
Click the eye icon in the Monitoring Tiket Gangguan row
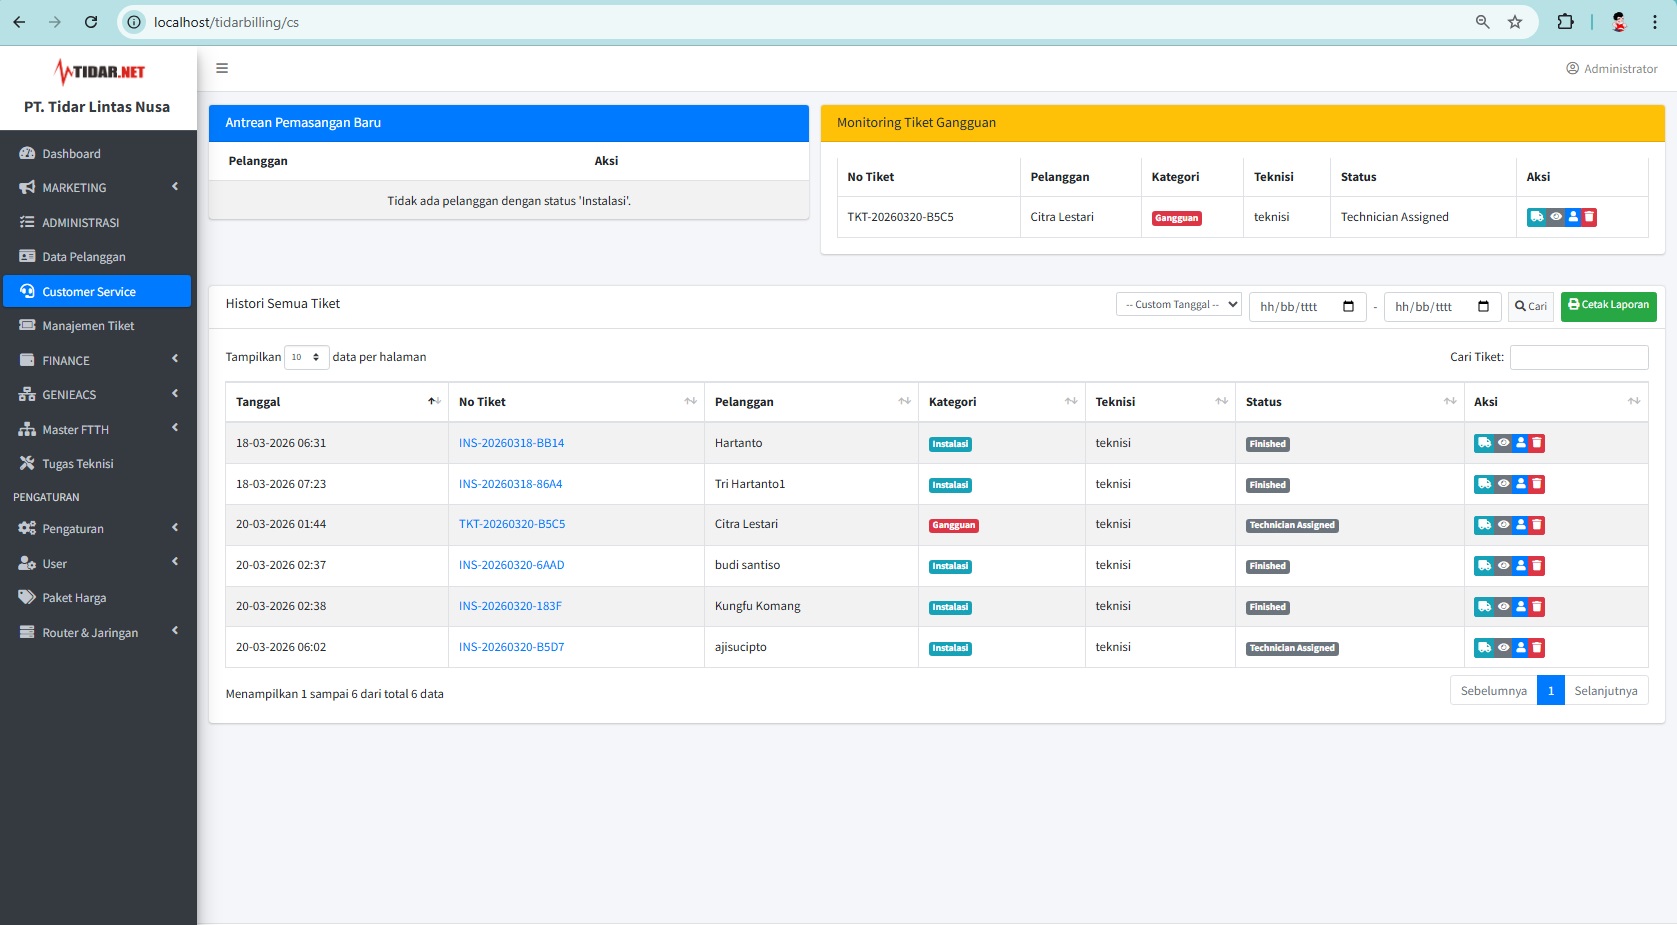click(x=1556, y=217)
